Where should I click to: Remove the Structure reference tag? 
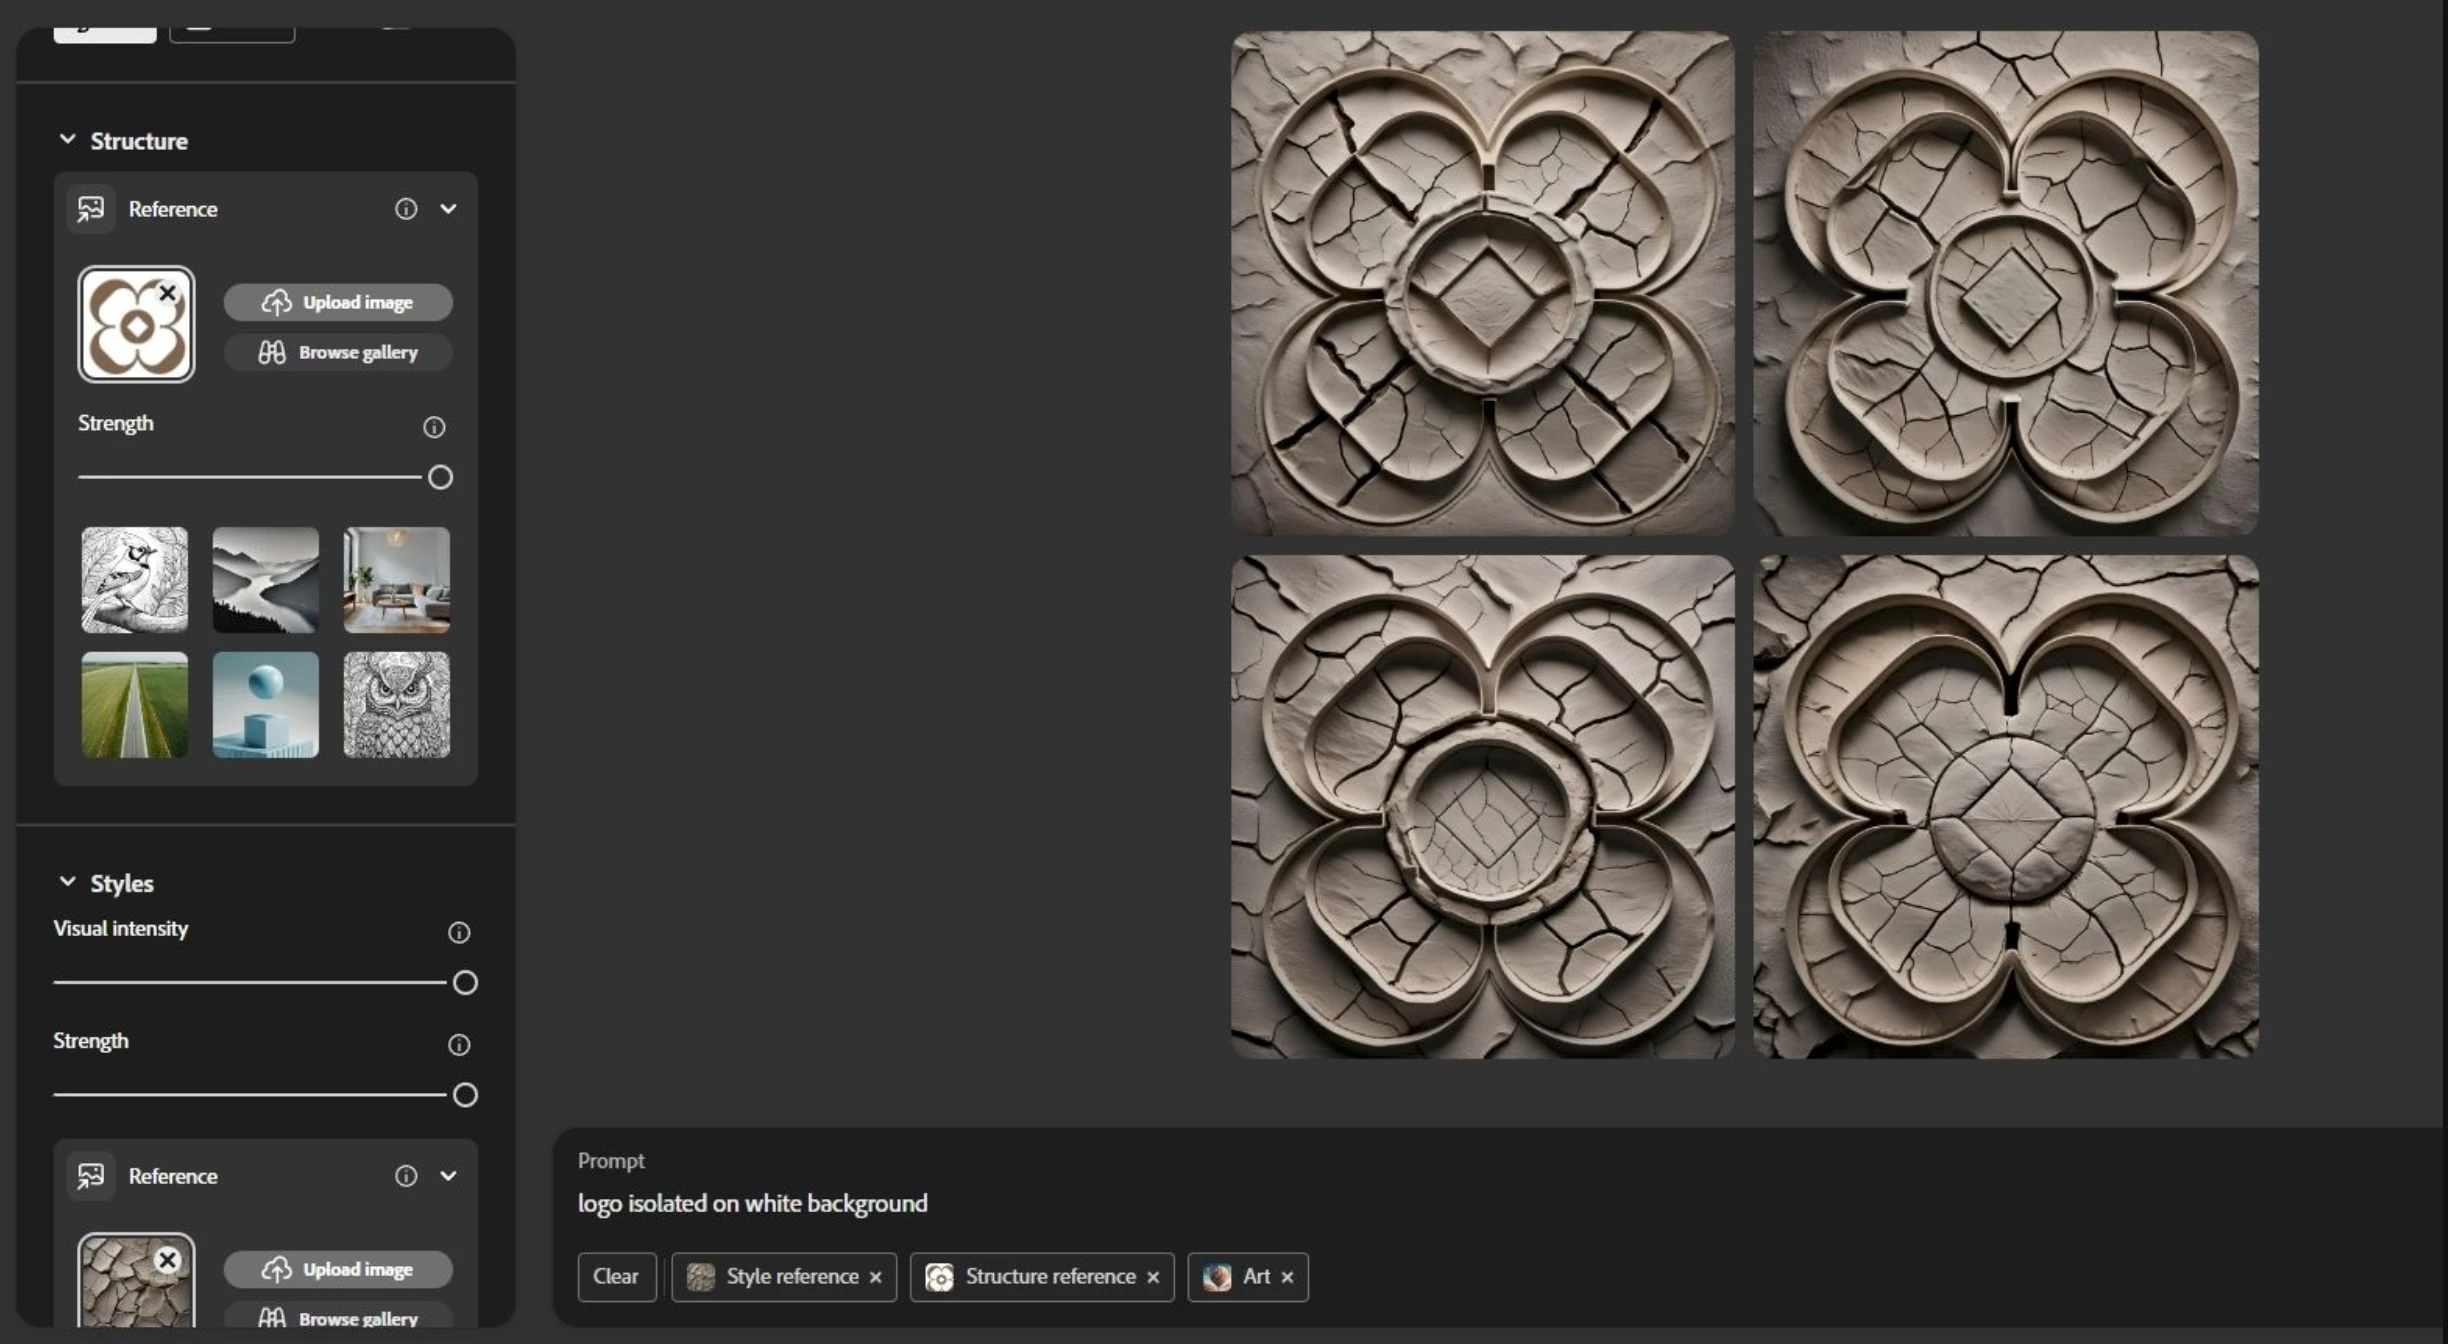[1153, 1277]
